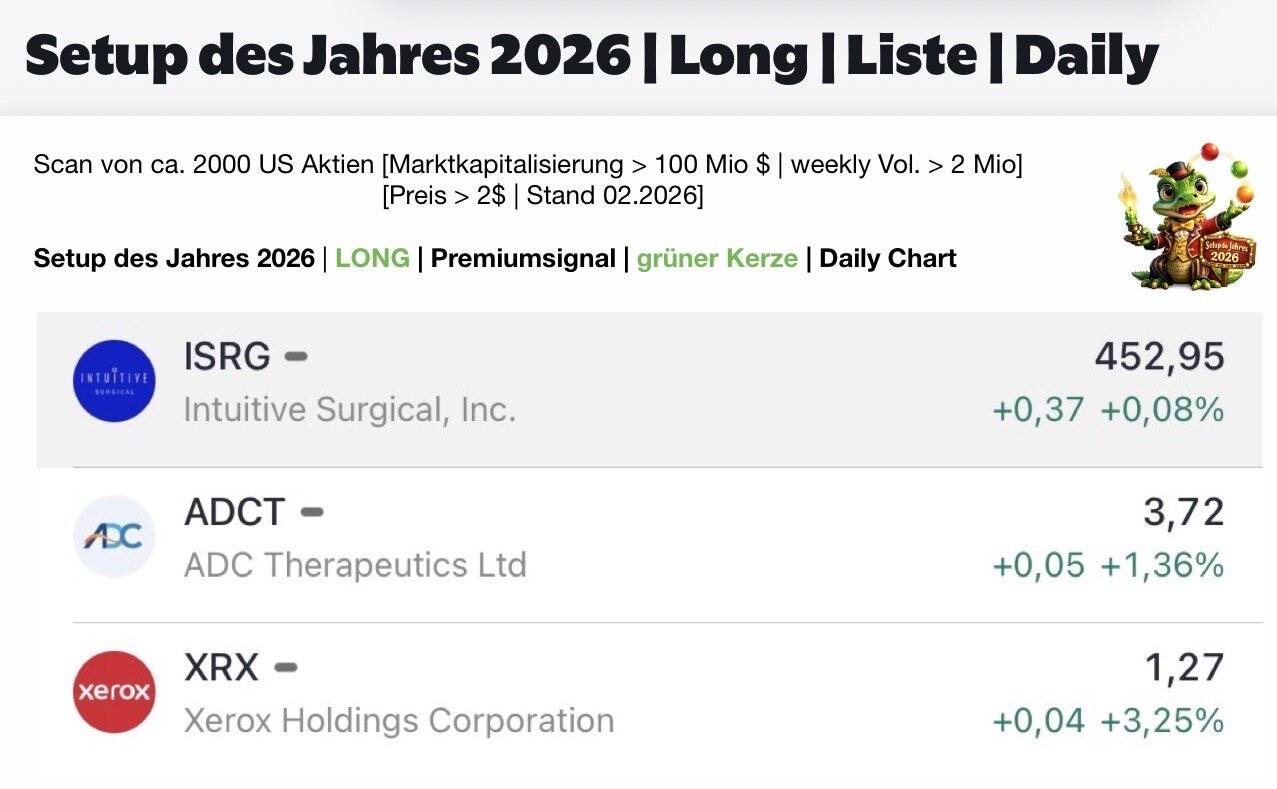Click the green LONG label

[372, 258]
